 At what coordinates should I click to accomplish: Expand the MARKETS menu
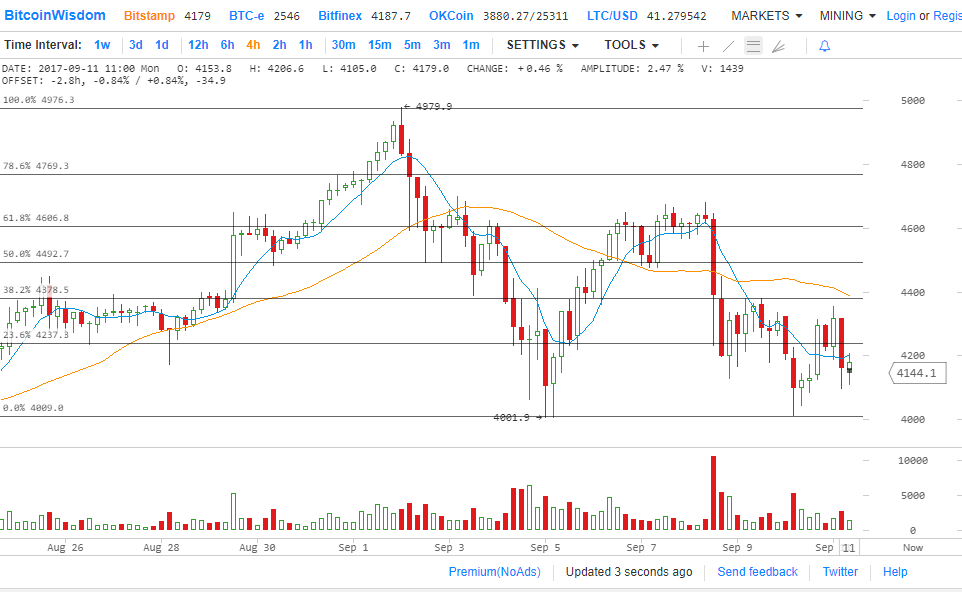(x=766, y=16)
